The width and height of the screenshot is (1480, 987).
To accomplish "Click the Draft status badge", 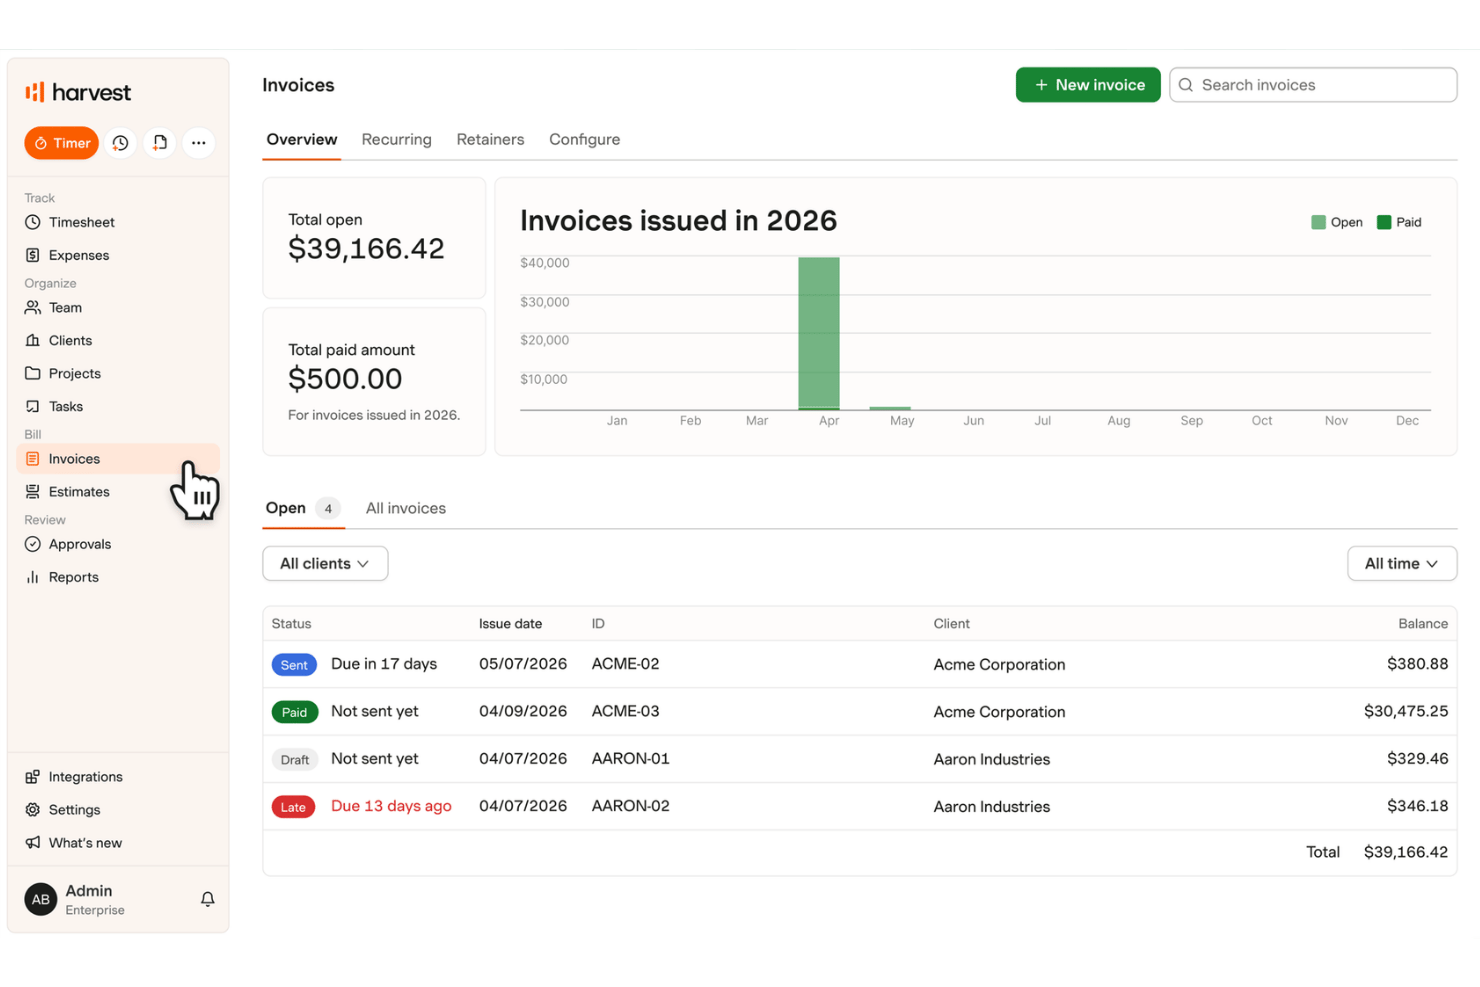I will 295,760.
